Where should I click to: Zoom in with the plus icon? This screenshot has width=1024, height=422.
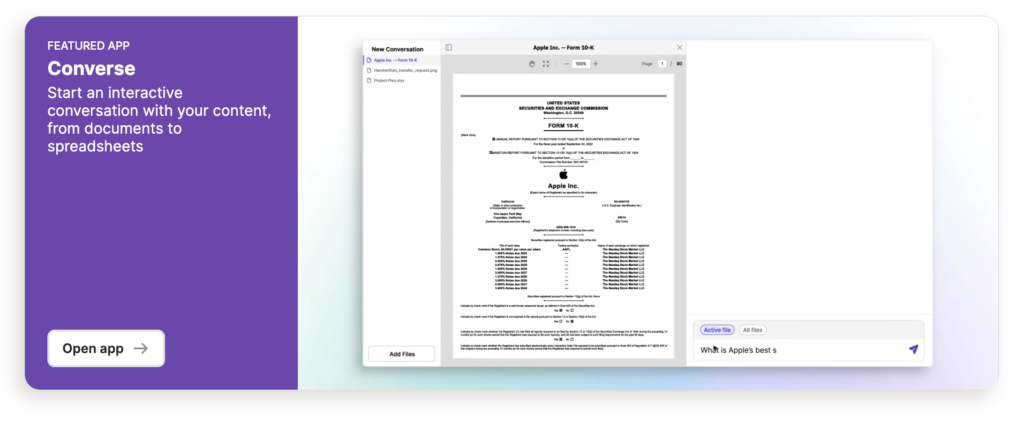(595, 64)
